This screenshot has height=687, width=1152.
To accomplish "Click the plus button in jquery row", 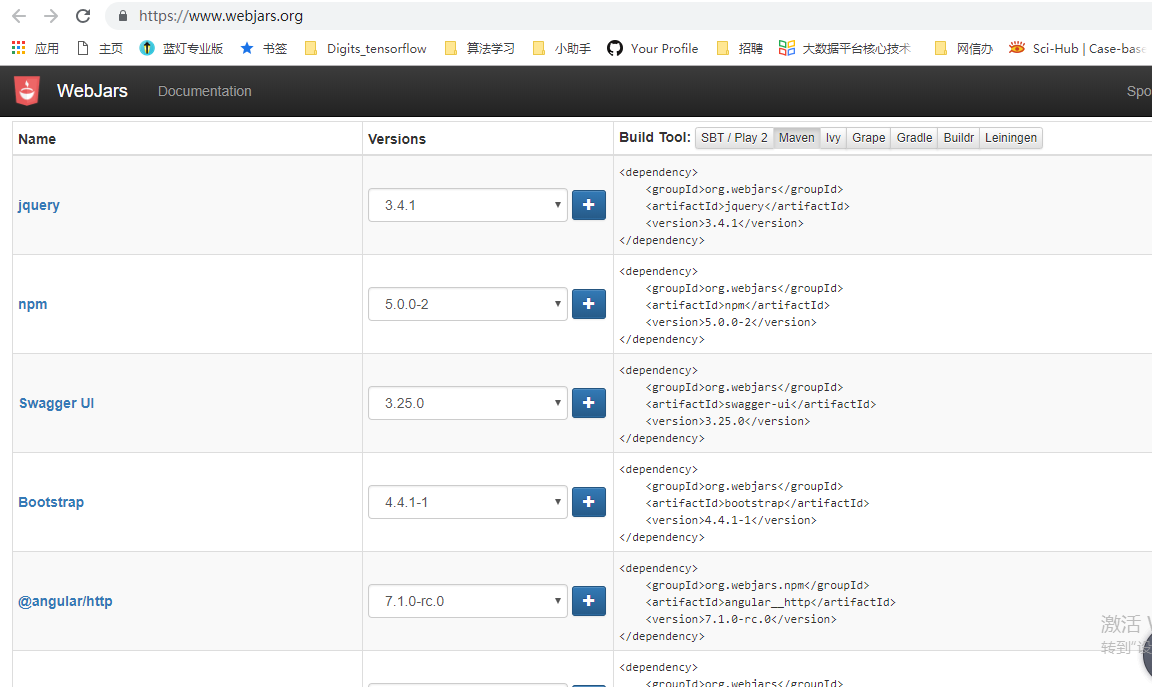I will click(588, 205).
